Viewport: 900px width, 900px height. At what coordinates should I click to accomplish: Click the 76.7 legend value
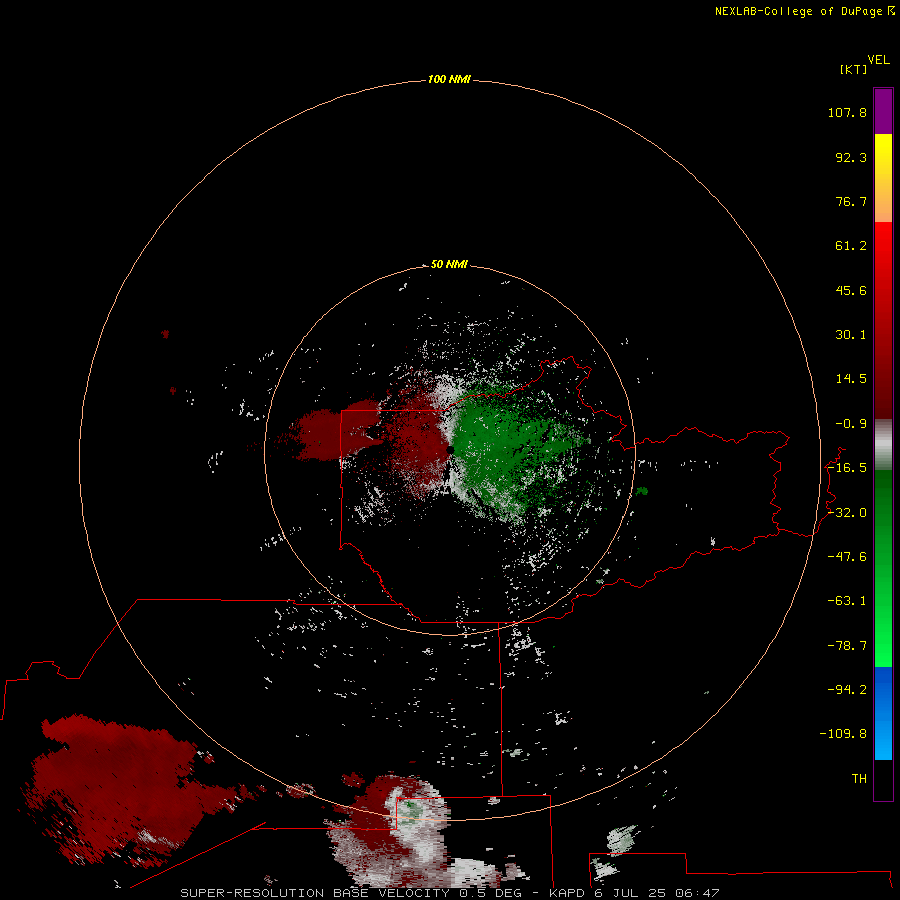point(851,201)
